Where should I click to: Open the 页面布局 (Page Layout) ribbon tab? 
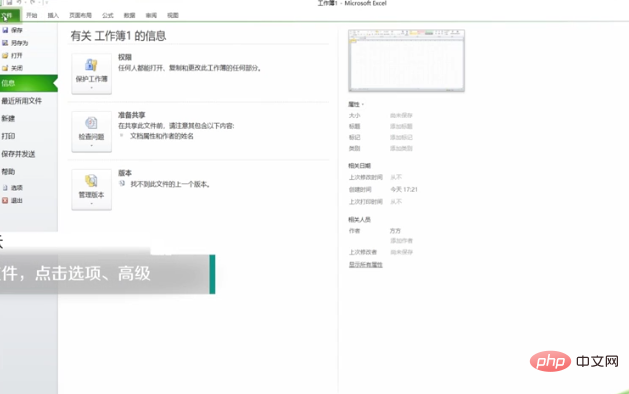pos(80,16)
